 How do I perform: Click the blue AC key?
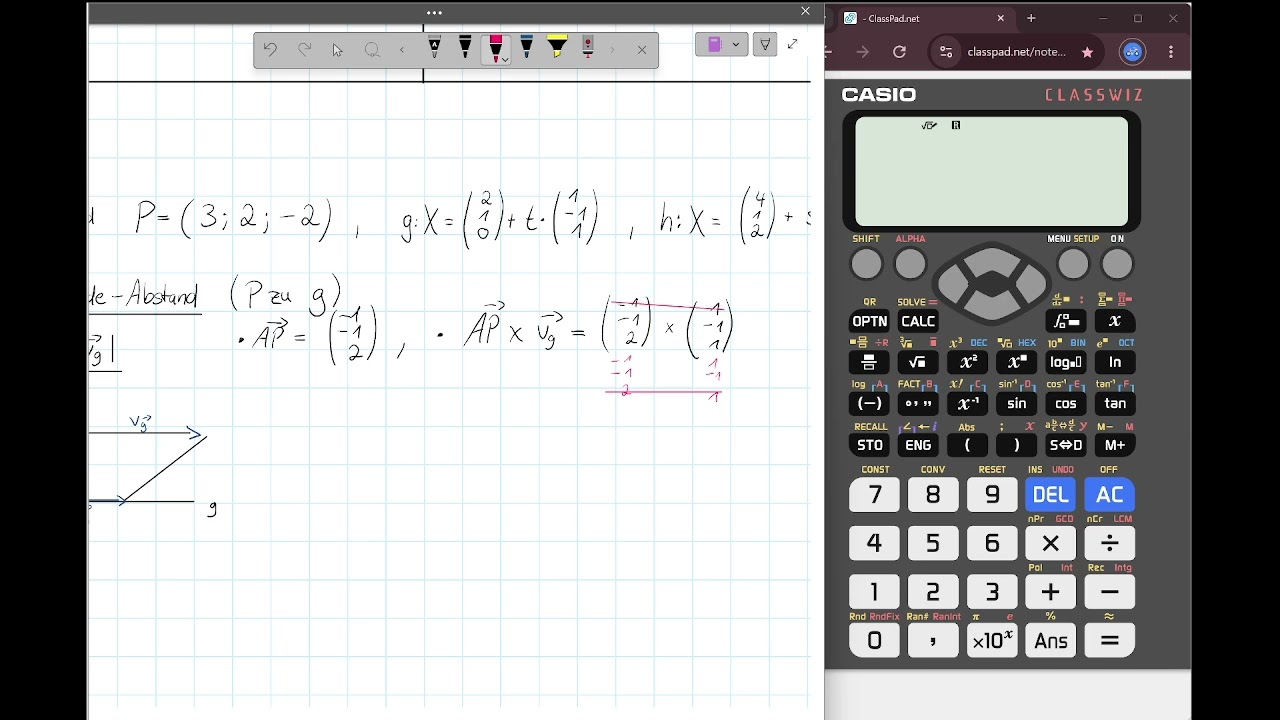1109,494
